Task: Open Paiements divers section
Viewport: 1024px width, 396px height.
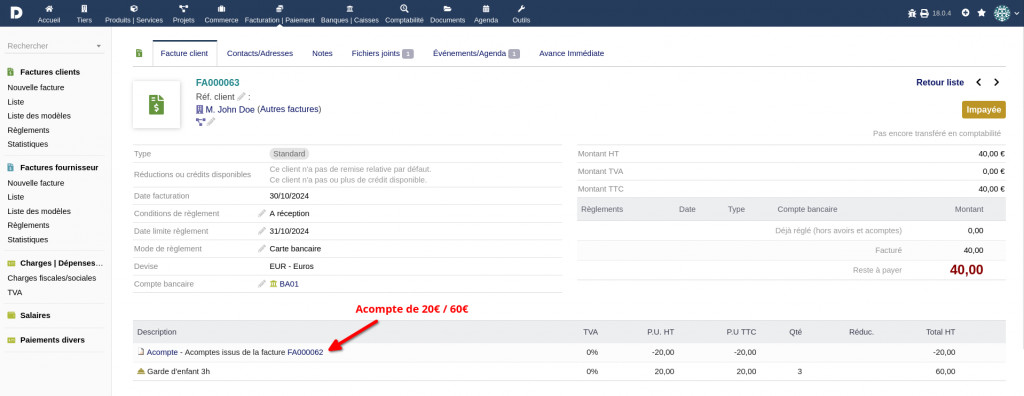Action: pyautogui.click(x=52, y=340)
